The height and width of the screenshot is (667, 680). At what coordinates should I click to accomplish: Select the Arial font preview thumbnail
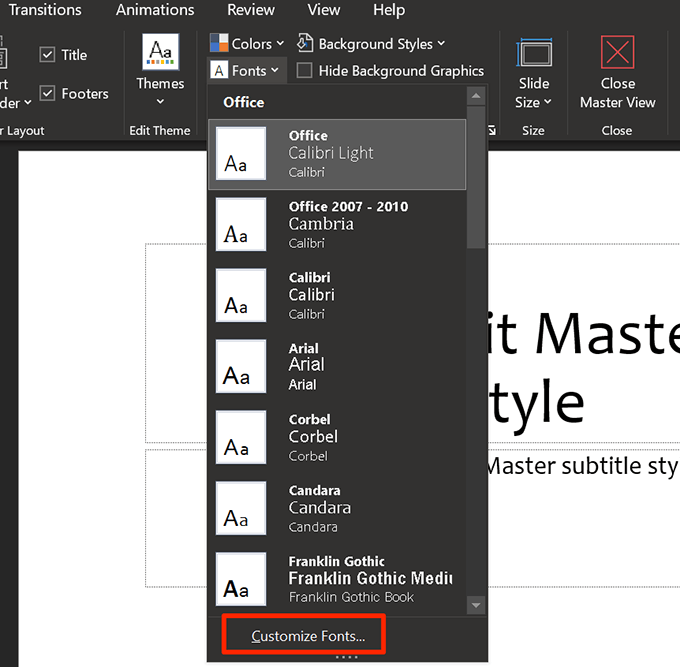click(x=241, y=366)
